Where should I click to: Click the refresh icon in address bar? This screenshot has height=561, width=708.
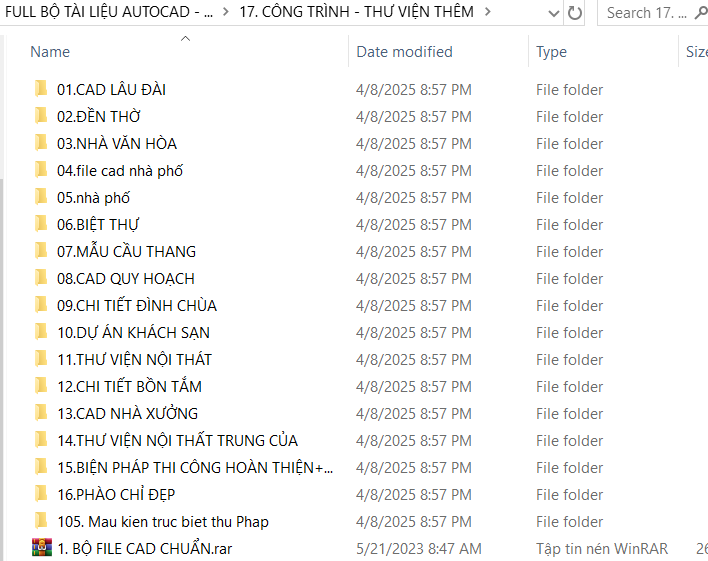574,13
